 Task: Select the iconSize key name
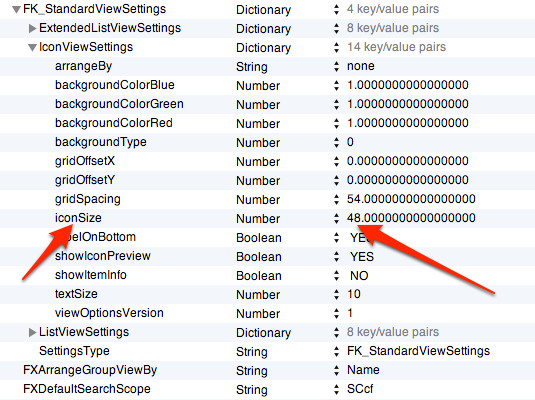(x=78, y=218)
